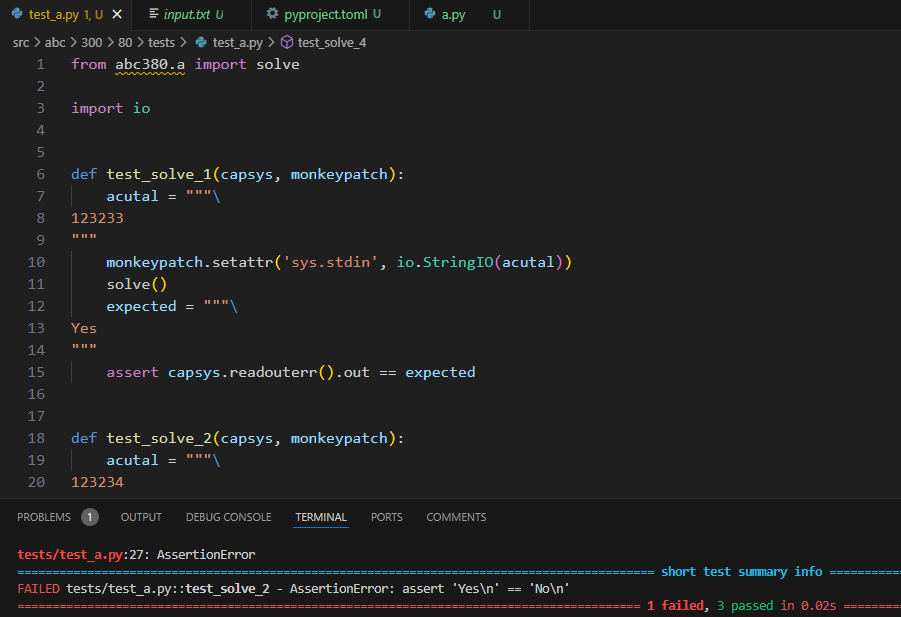The width and height of the screenshot is (901, 617).
Task: Click the 1 failed result text
Action: click(675, 606)
